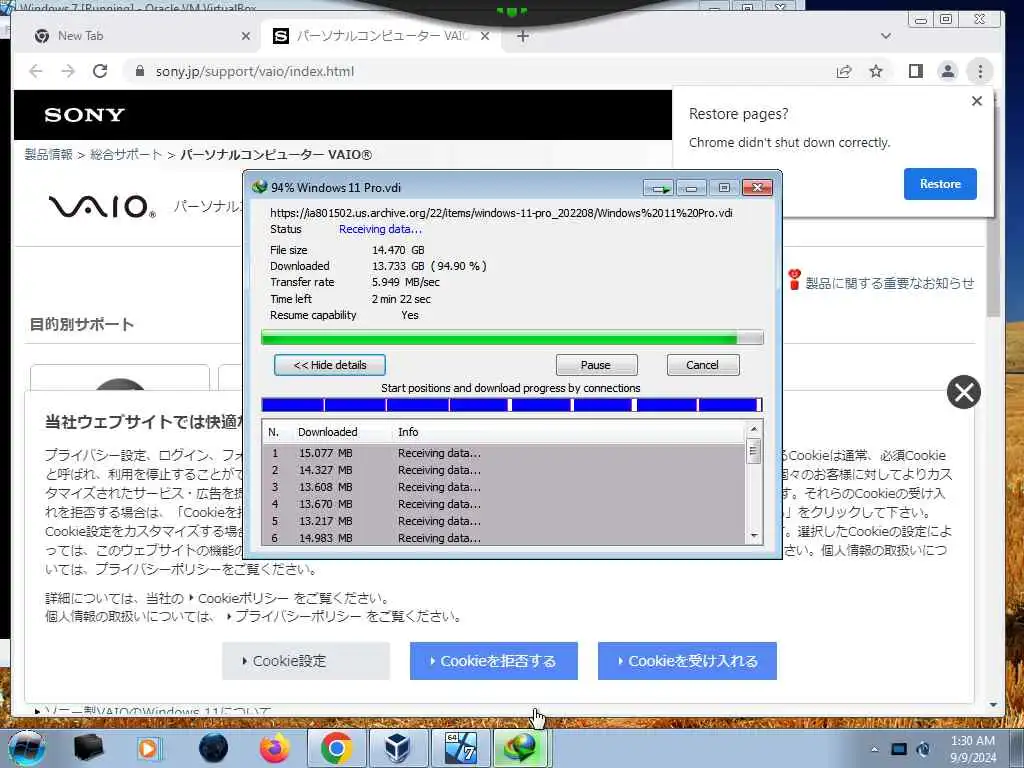Image resolution: width=1024 pixels, height=768 pixels.
Task: Click the Info column header
Action: 408,432
